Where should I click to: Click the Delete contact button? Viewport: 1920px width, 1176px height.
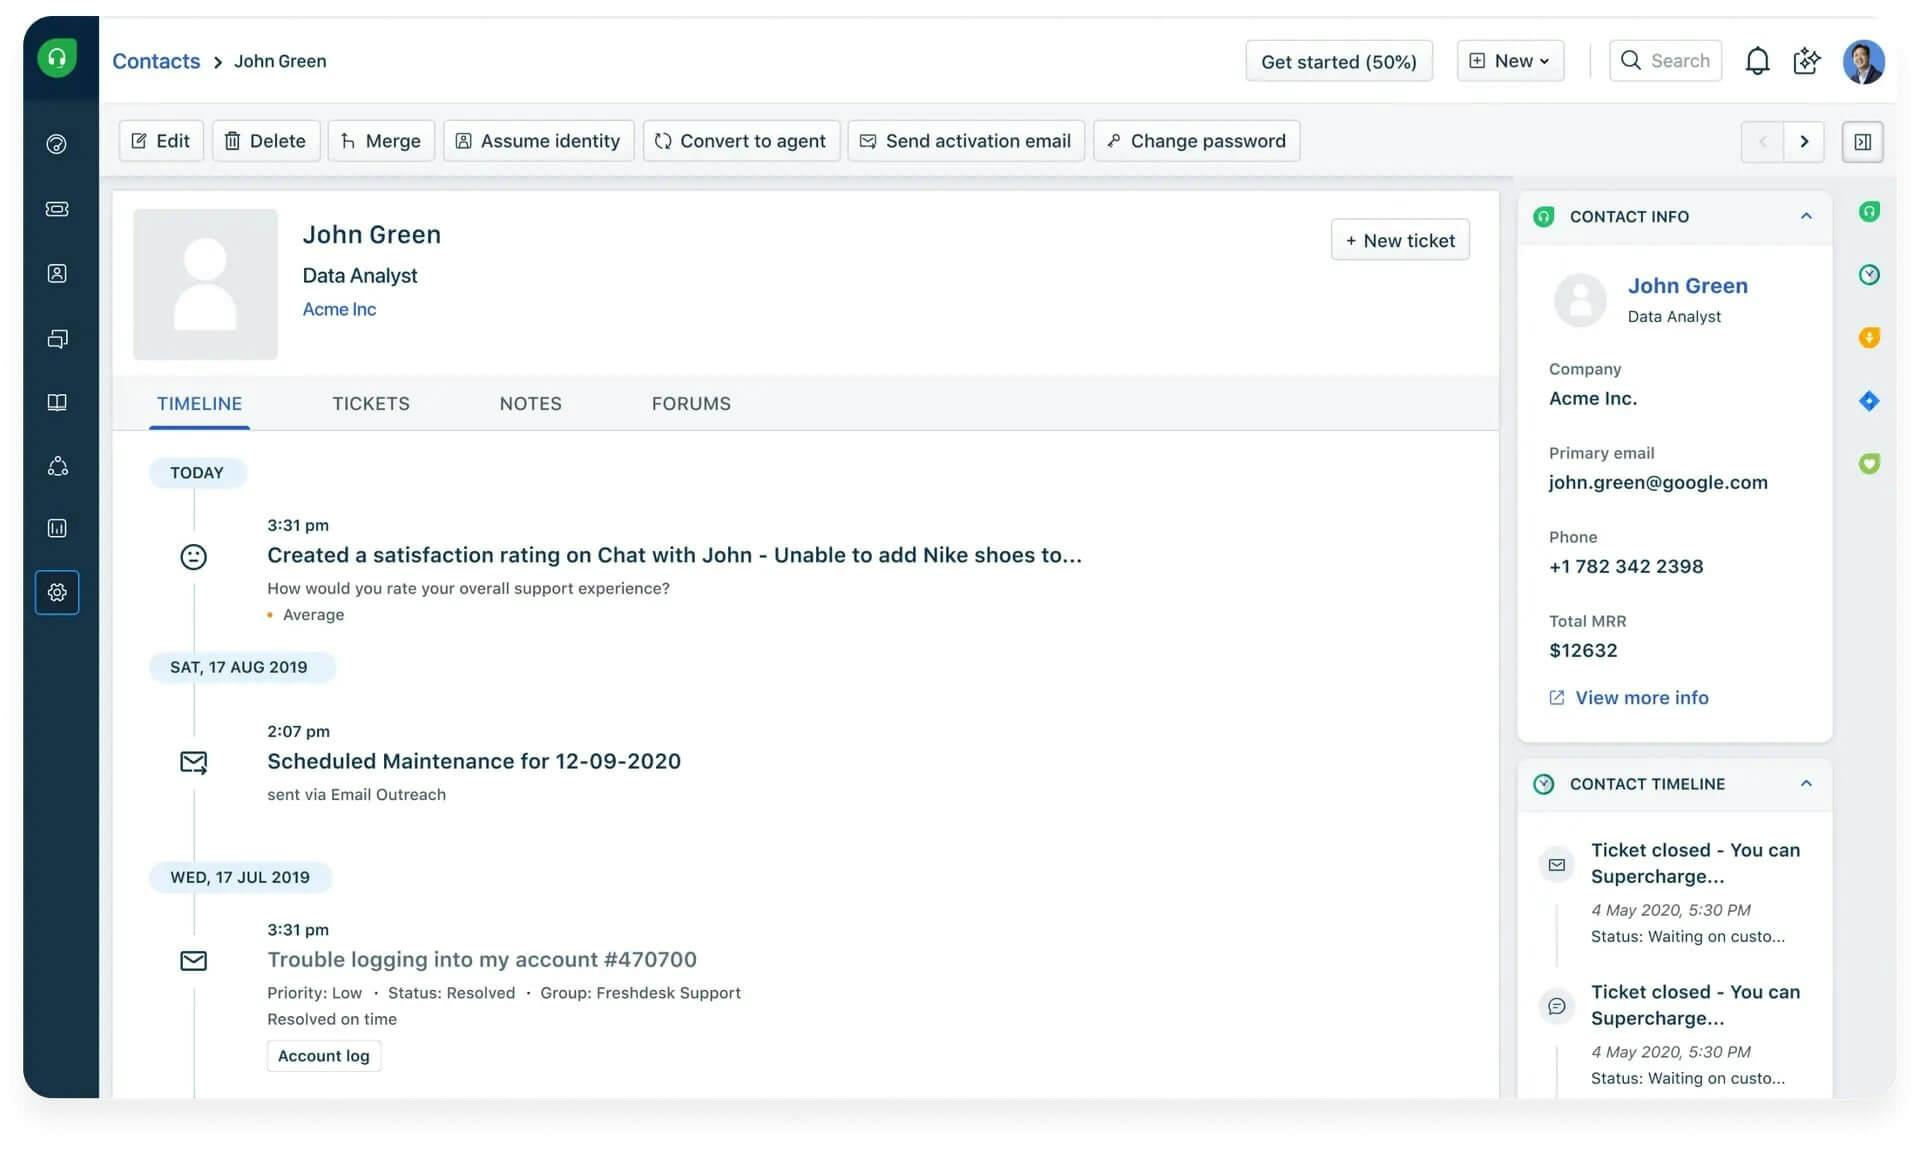265,140
